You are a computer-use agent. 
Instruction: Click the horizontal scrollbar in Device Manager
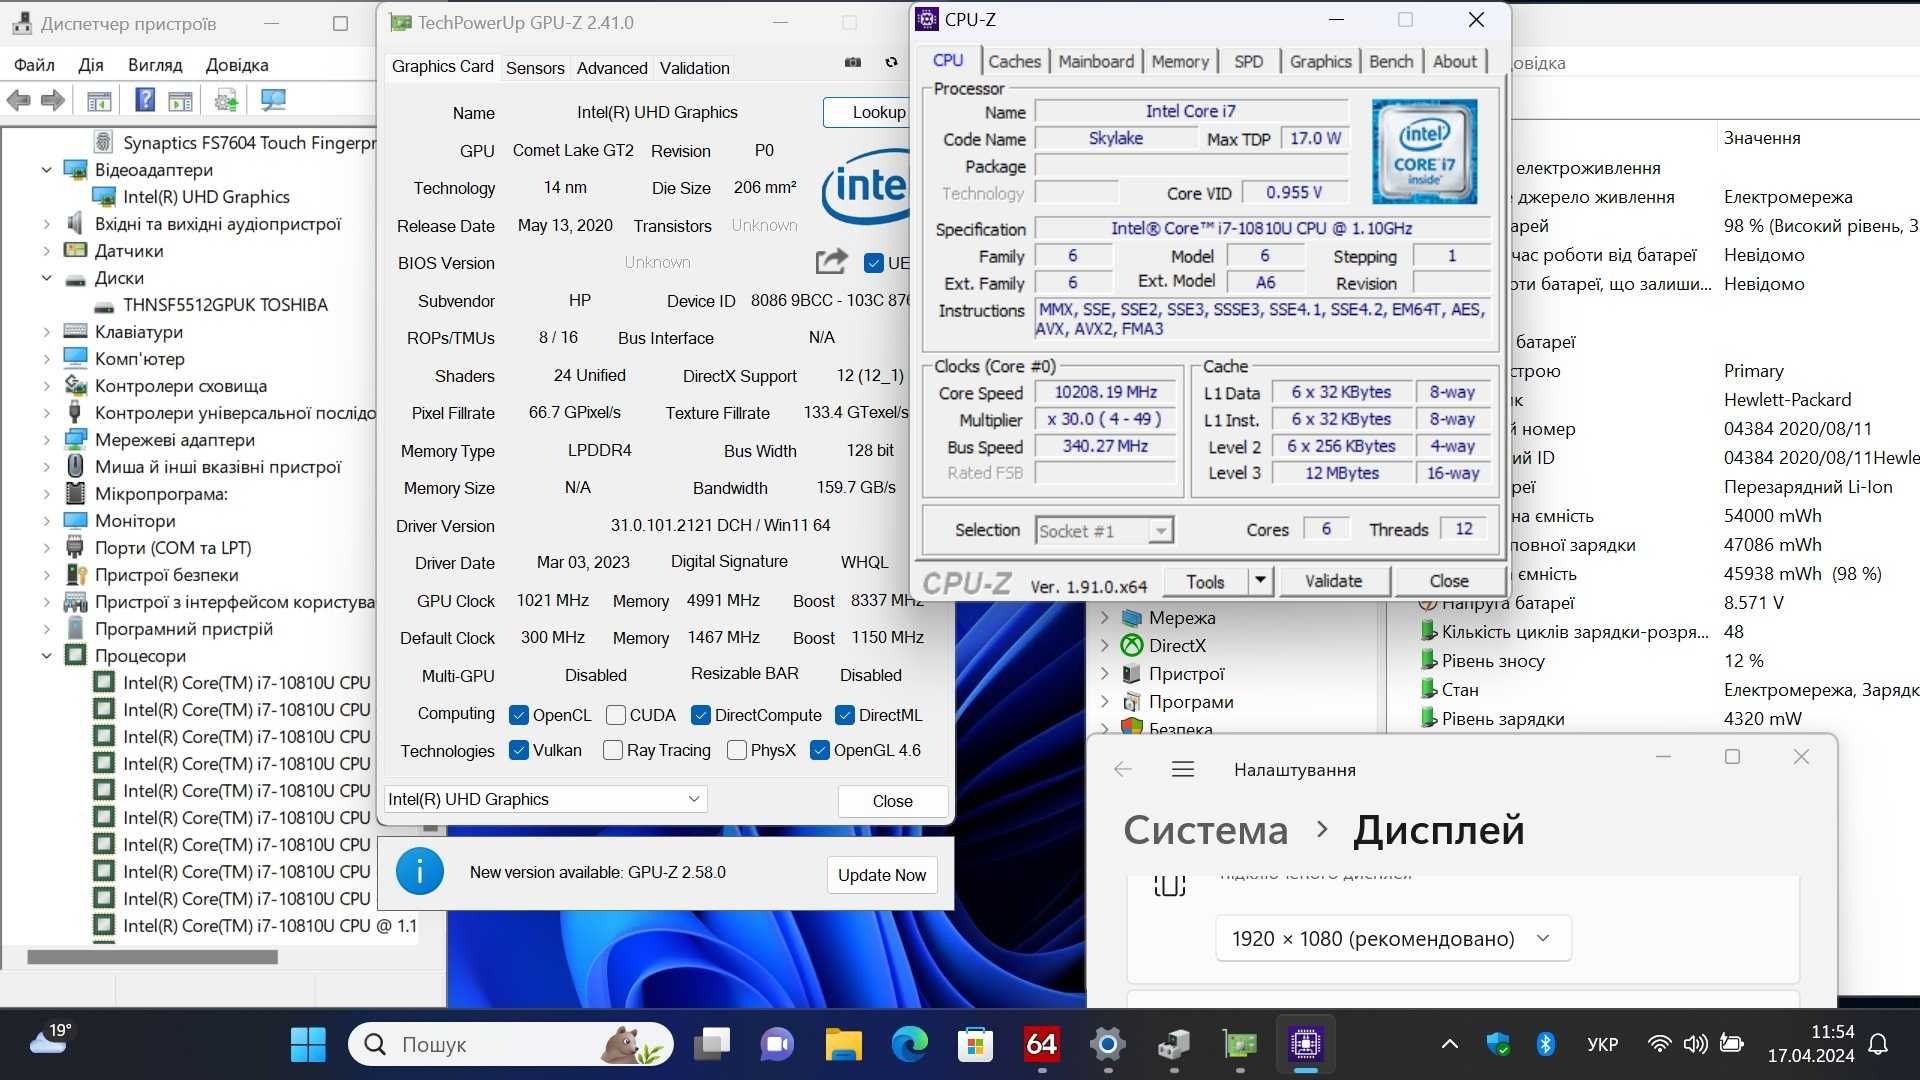point(152,957)
